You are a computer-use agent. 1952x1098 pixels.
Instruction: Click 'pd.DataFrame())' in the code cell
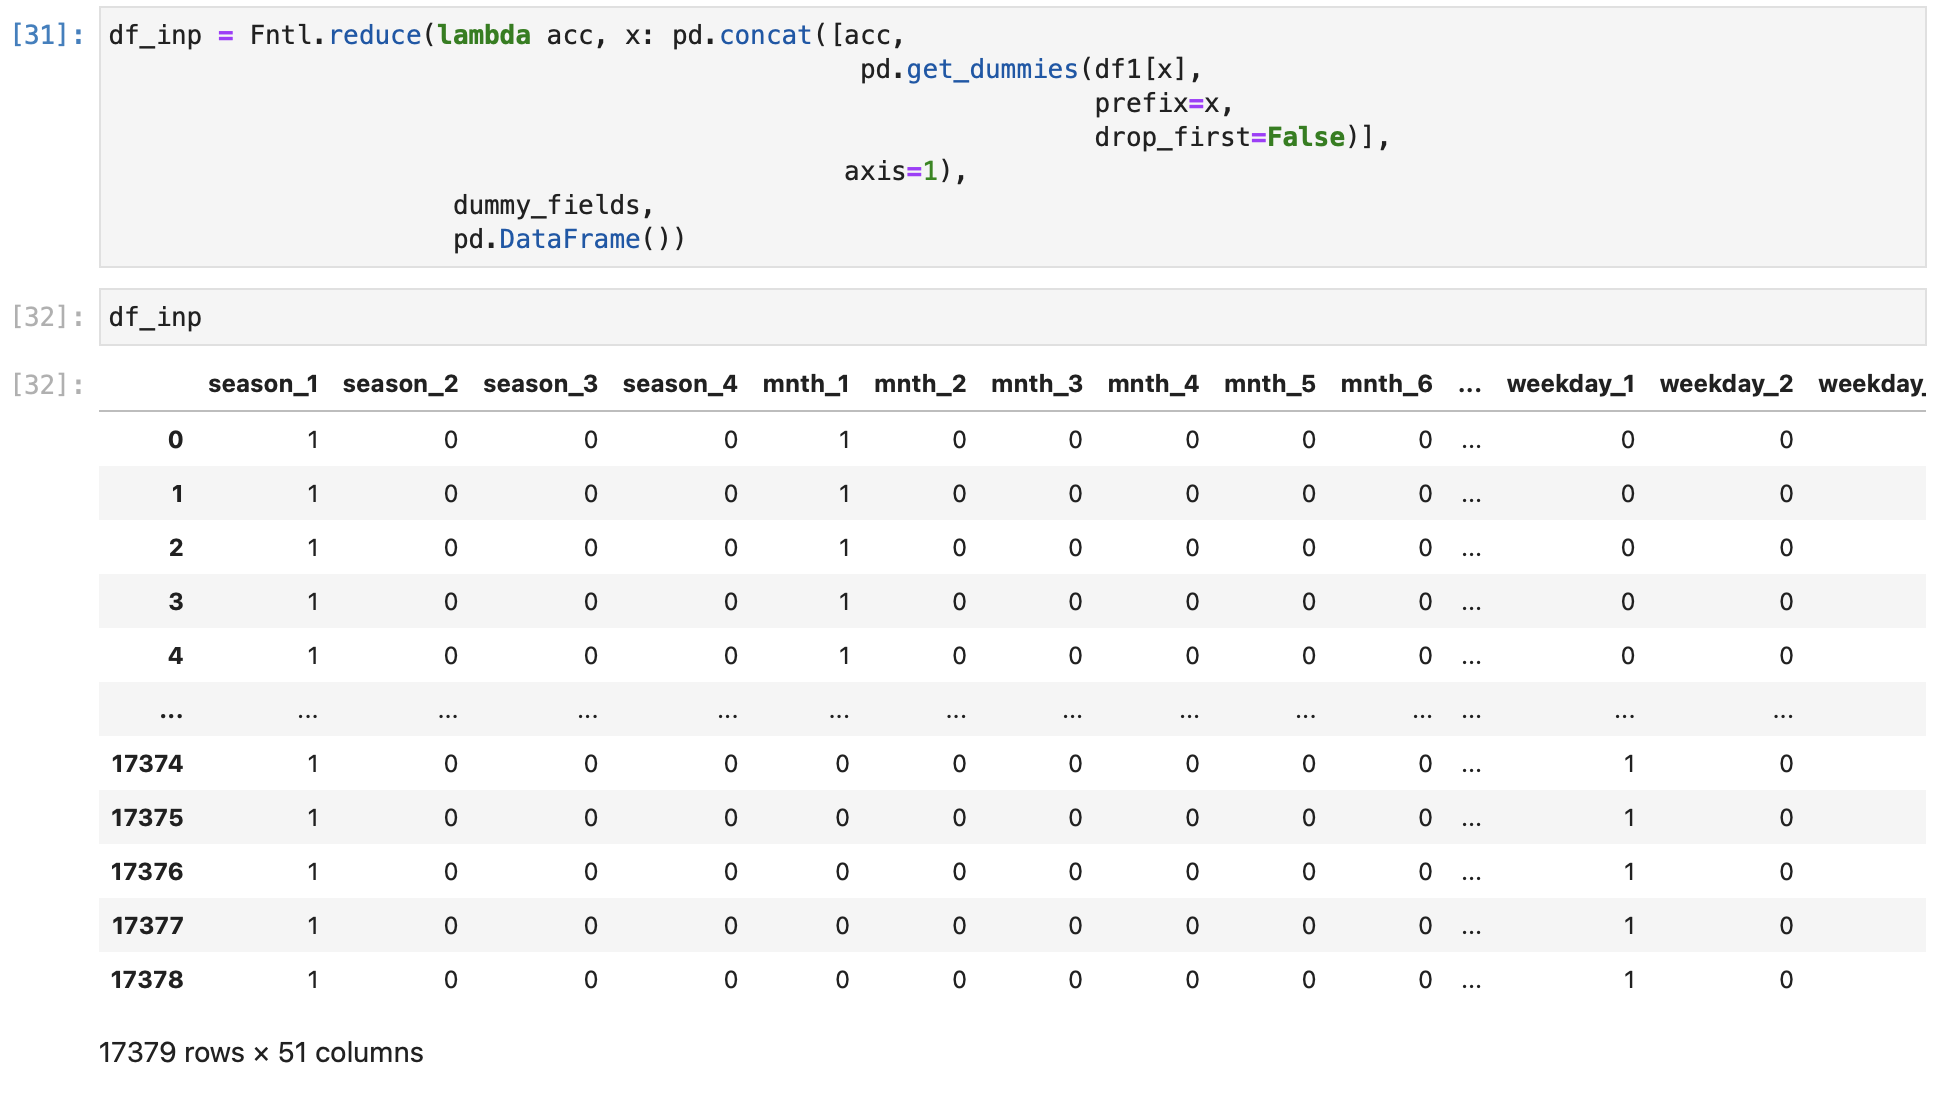click(569, 239)
